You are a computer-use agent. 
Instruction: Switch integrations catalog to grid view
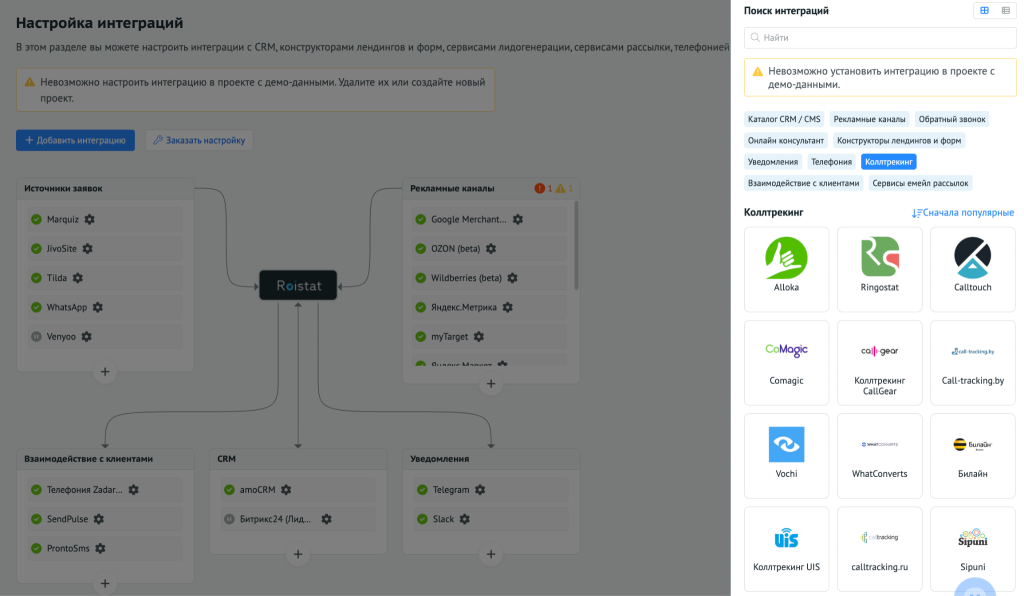click(984, 10)
